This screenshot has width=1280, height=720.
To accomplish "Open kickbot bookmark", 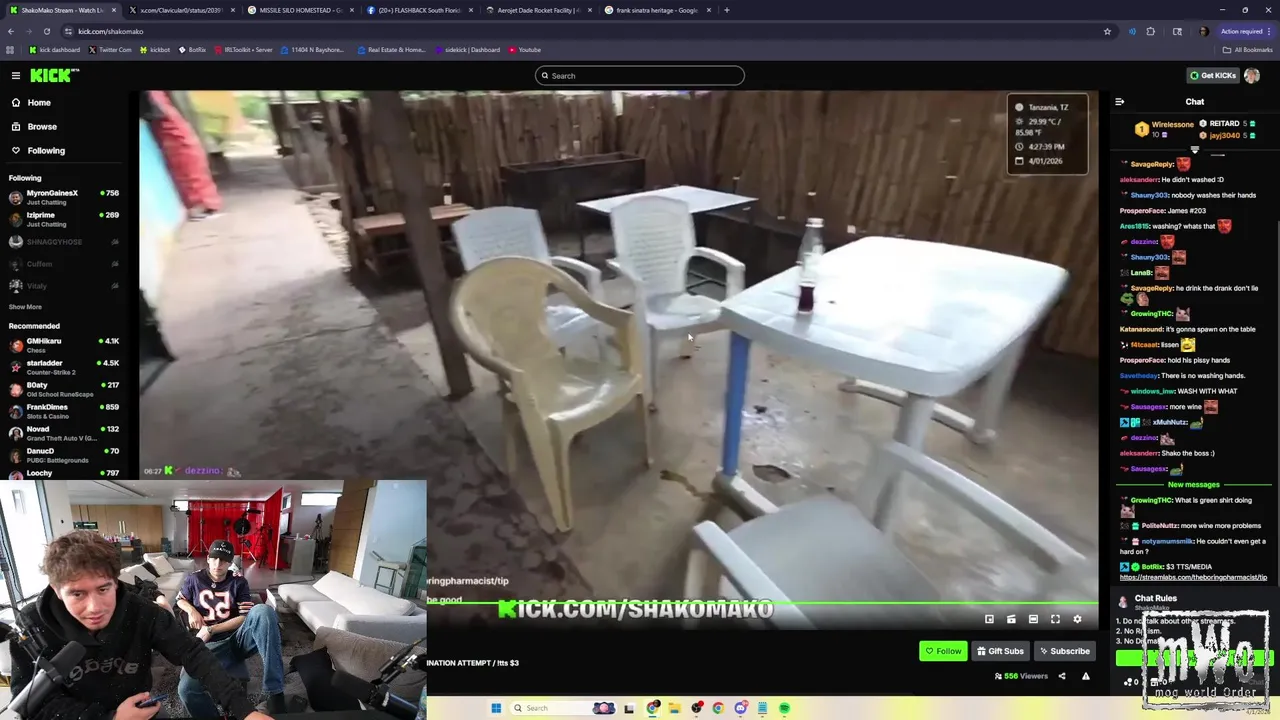I will point(155,49).
